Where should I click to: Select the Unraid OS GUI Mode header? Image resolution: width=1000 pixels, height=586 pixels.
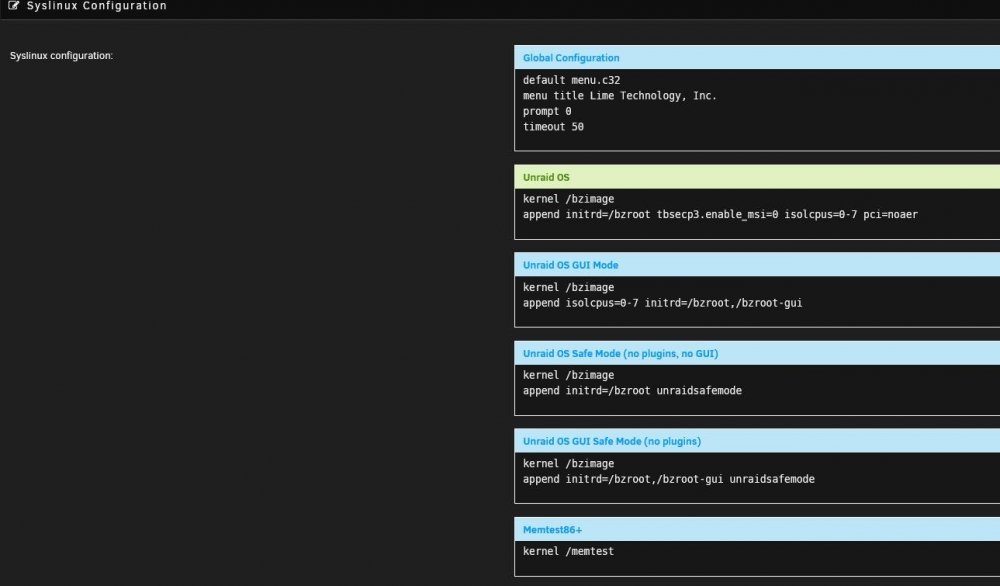[x=757, y=265]
